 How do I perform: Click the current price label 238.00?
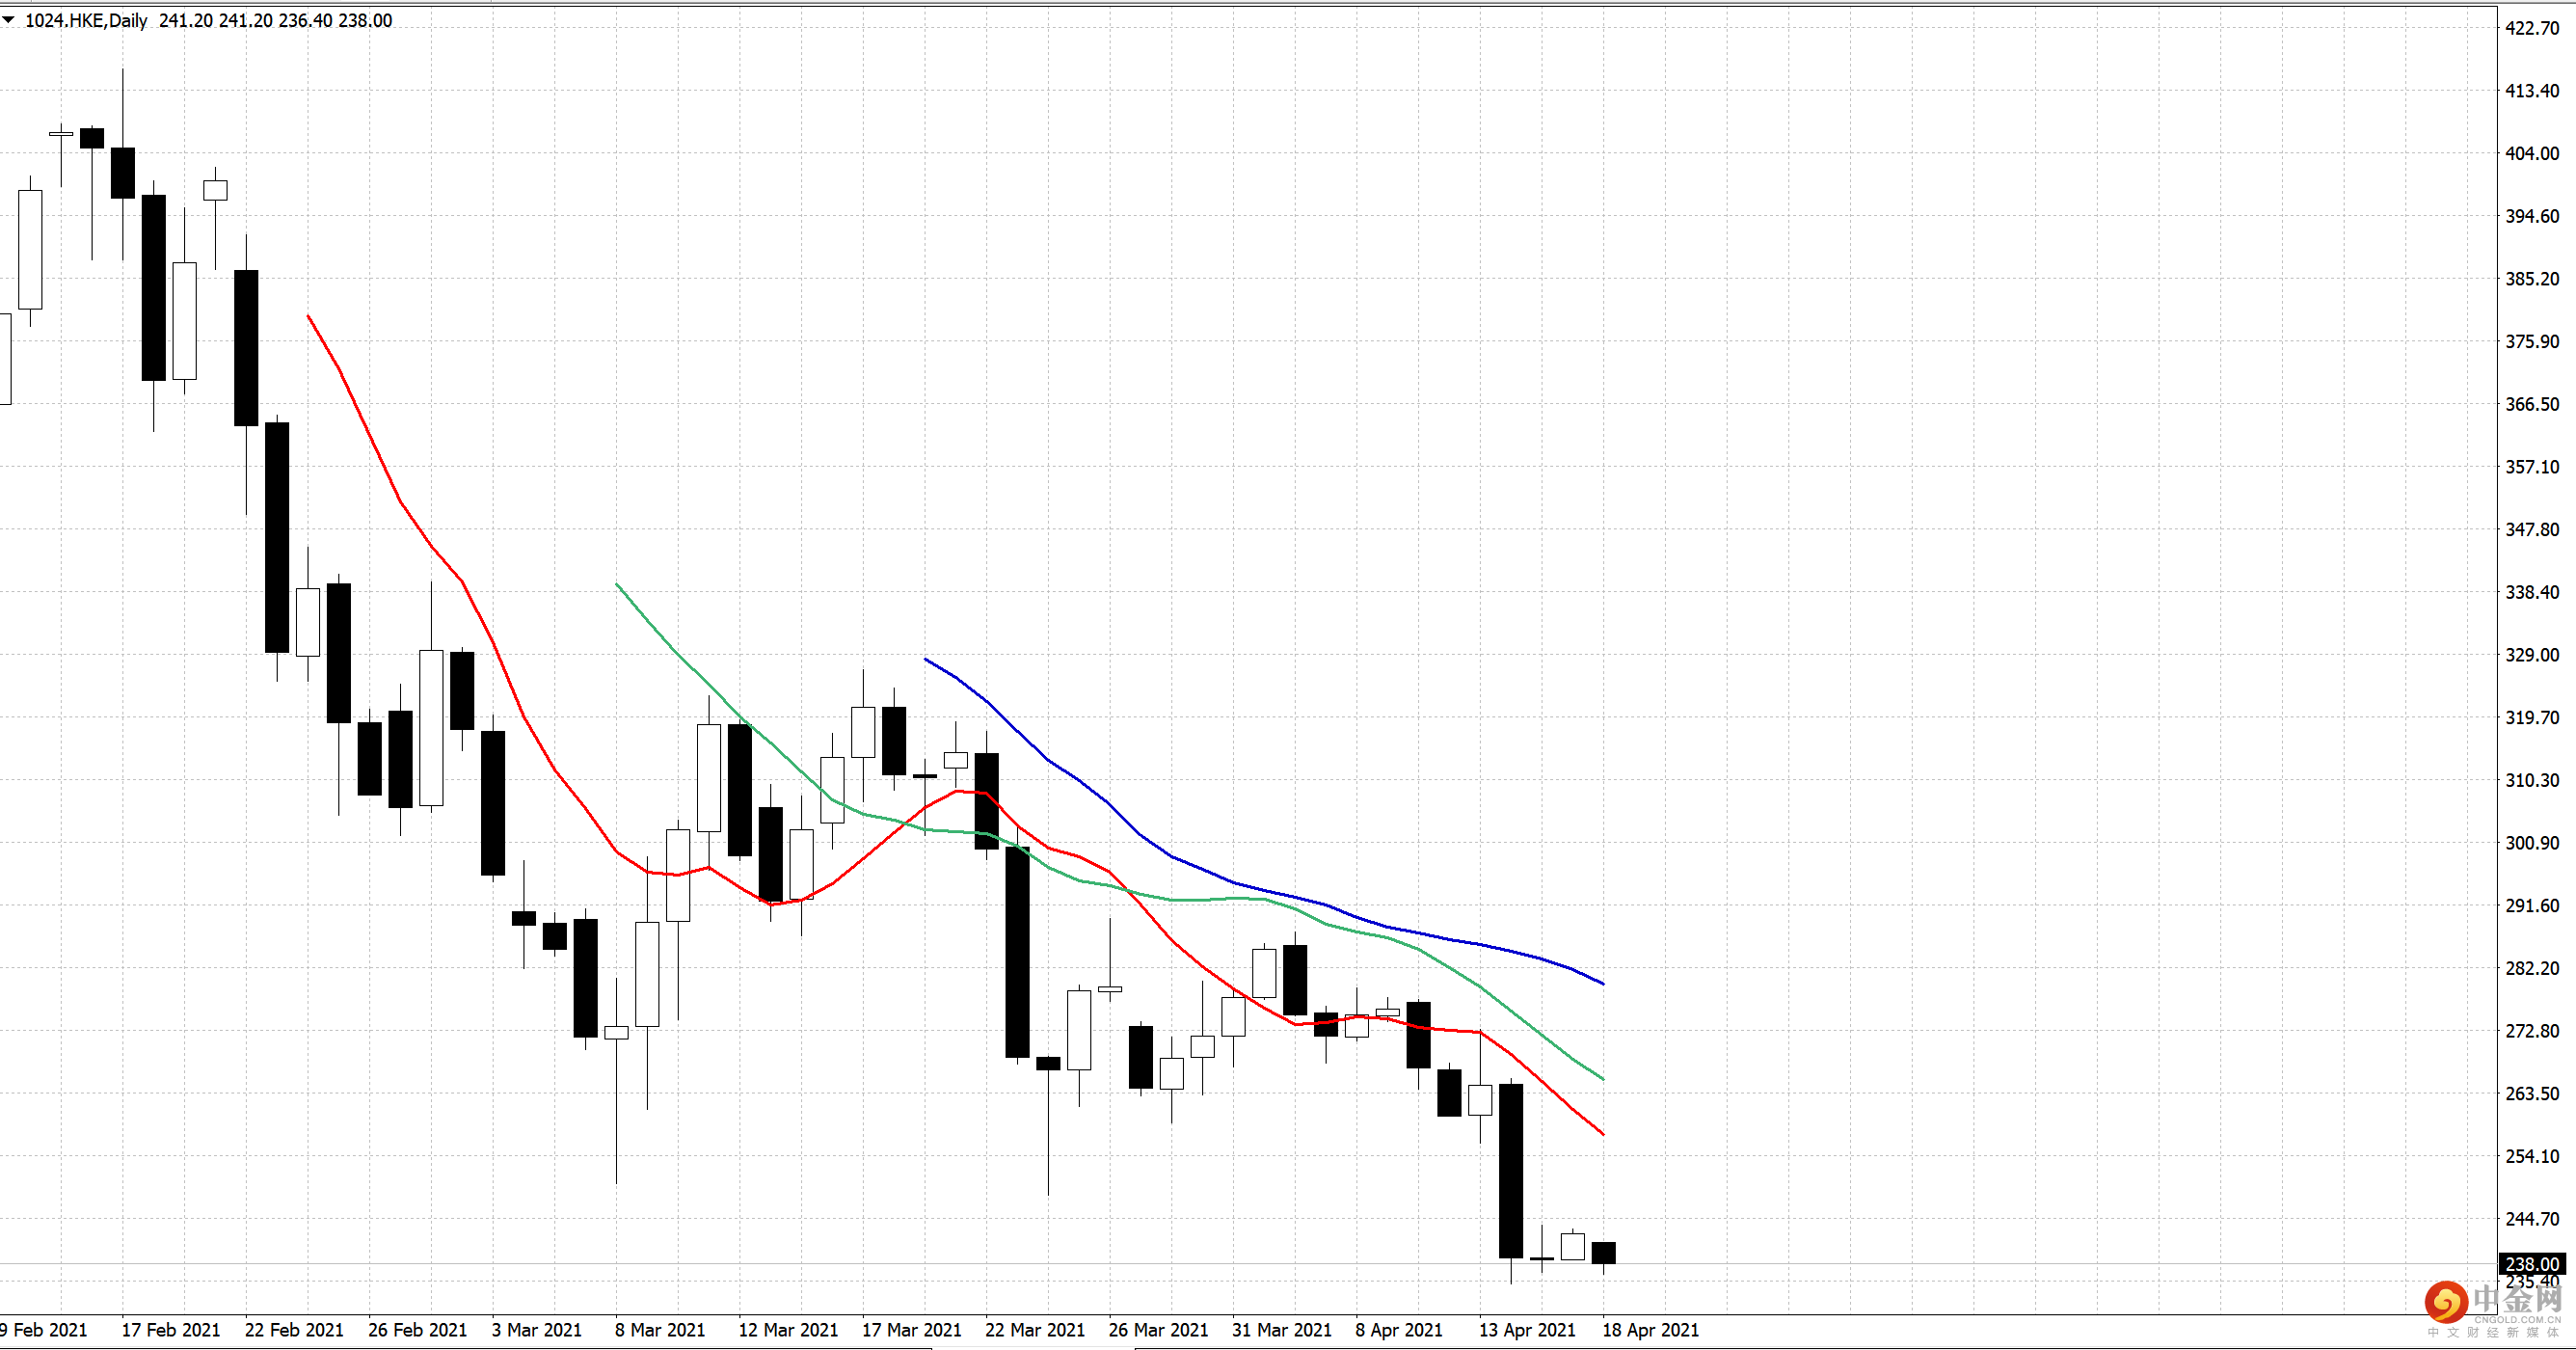pyautogui.click(x=2532, y=1265)
